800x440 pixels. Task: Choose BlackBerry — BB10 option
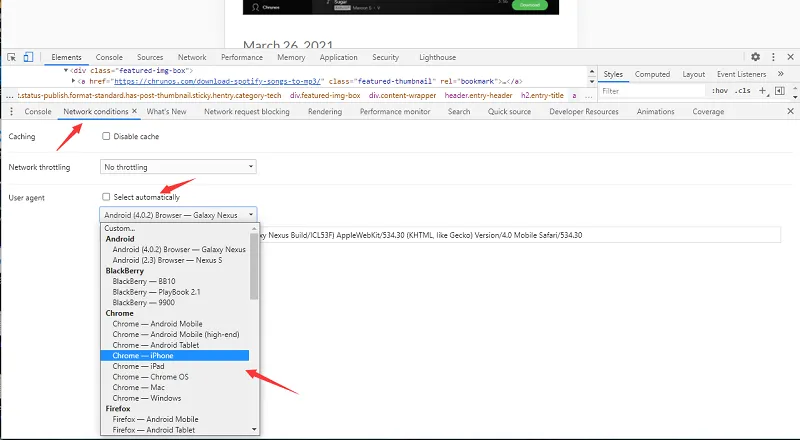tap(175, 281)
